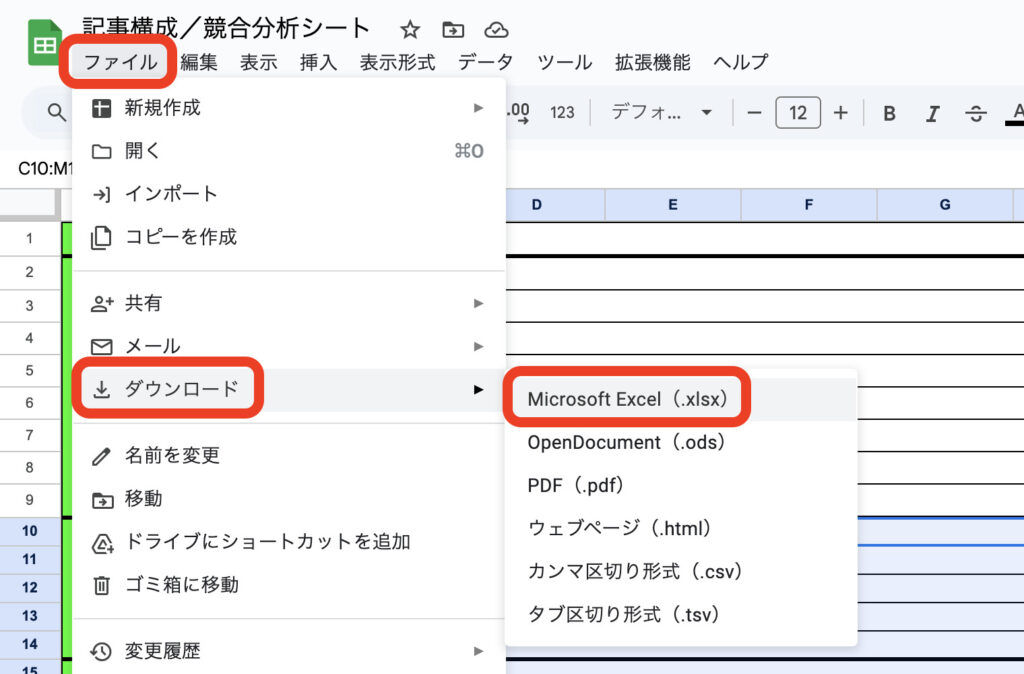
Task: Check the cloud save status icon
Action: click(495, 29)
